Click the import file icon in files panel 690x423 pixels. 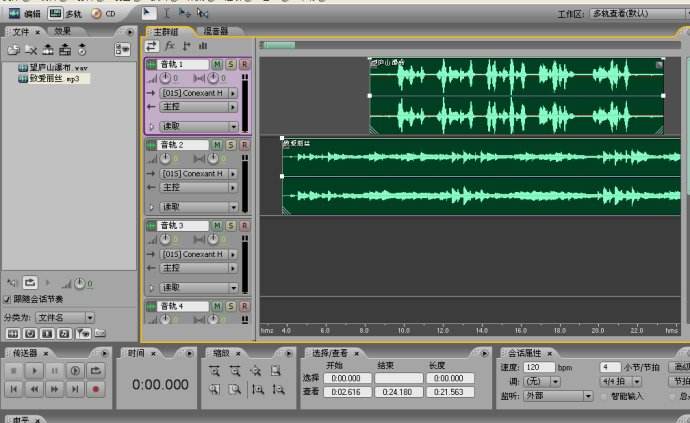(x=14, y=50)
